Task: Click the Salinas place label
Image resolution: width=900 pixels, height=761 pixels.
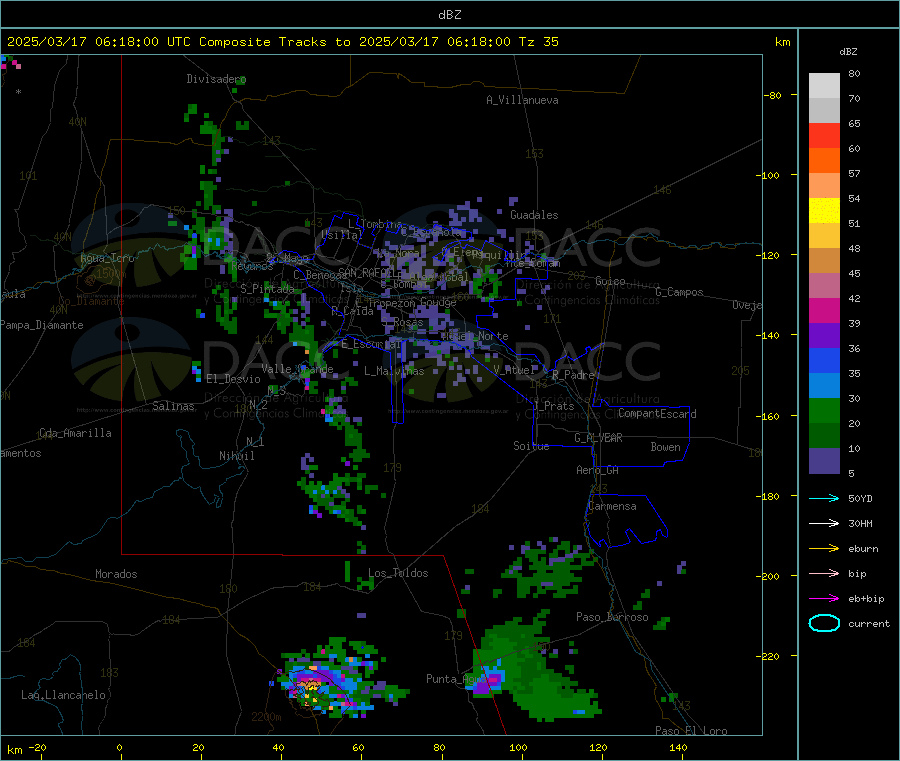Action: point(173,406)
